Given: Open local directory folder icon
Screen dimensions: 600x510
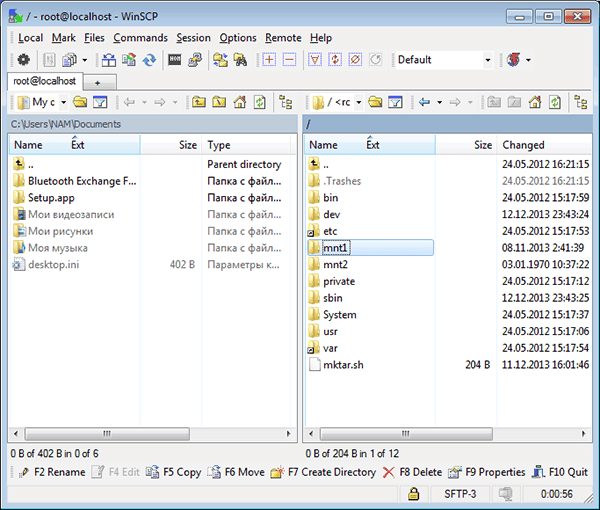Looking at the screenshot, I should point(80,102).
